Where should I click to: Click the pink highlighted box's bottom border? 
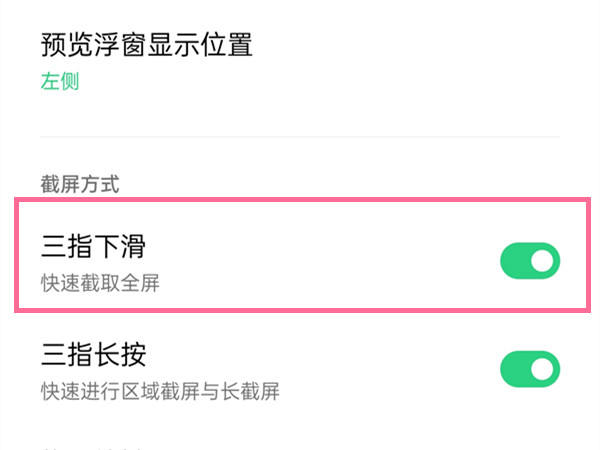click(300, 310)
